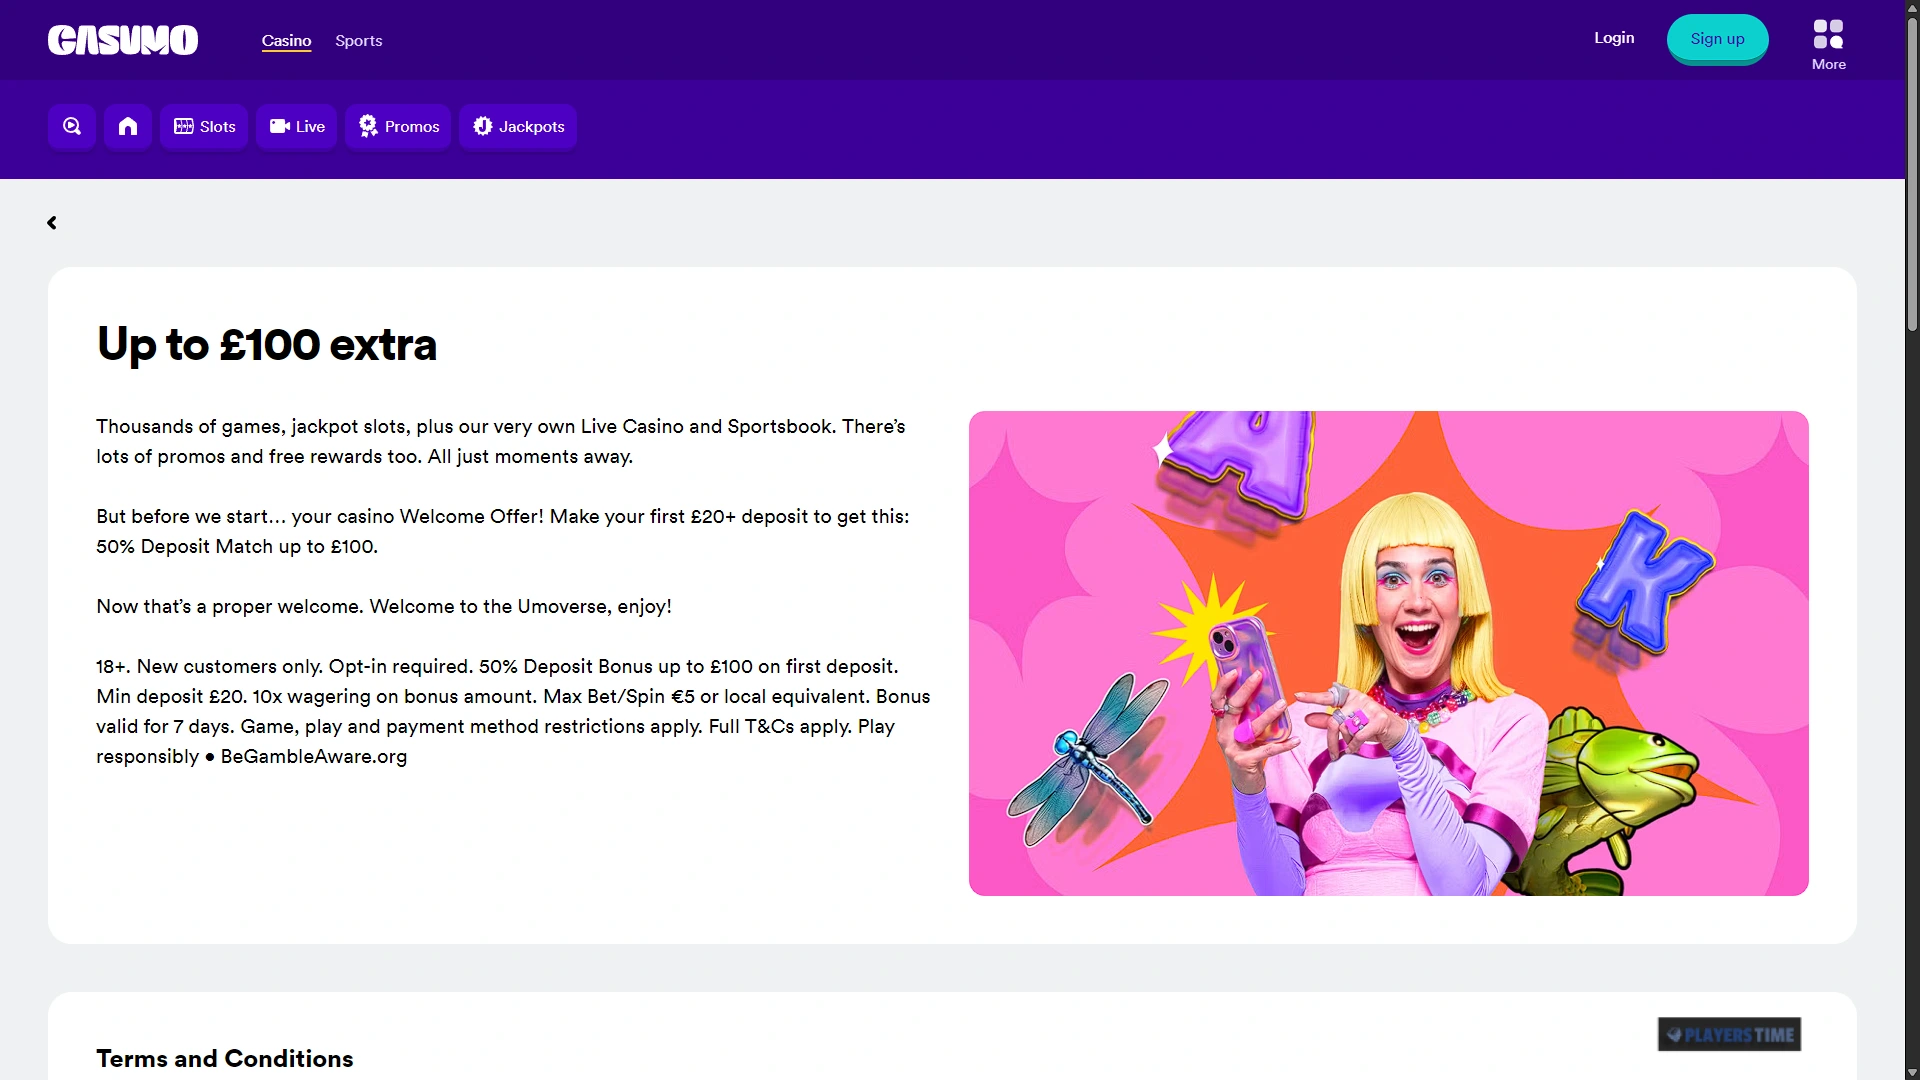Open the Promos category
The width and height of the screenshot is (1920, 1080).
pyautogui.click(x=398, y=126)
